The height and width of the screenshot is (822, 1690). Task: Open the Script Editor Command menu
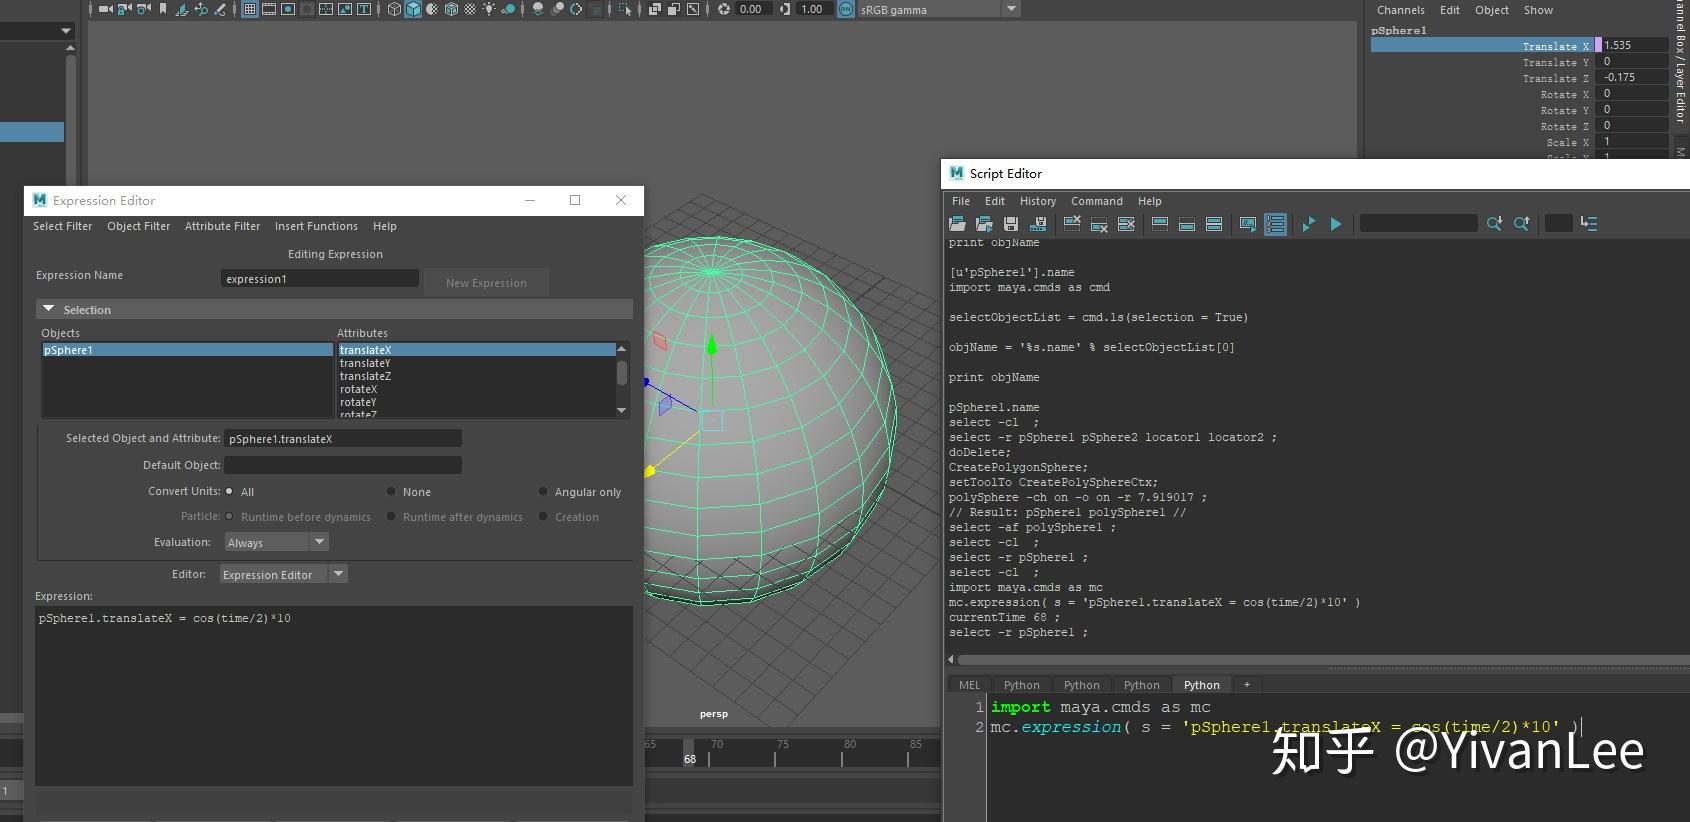pyautogui.click(x=1097, y=201)
